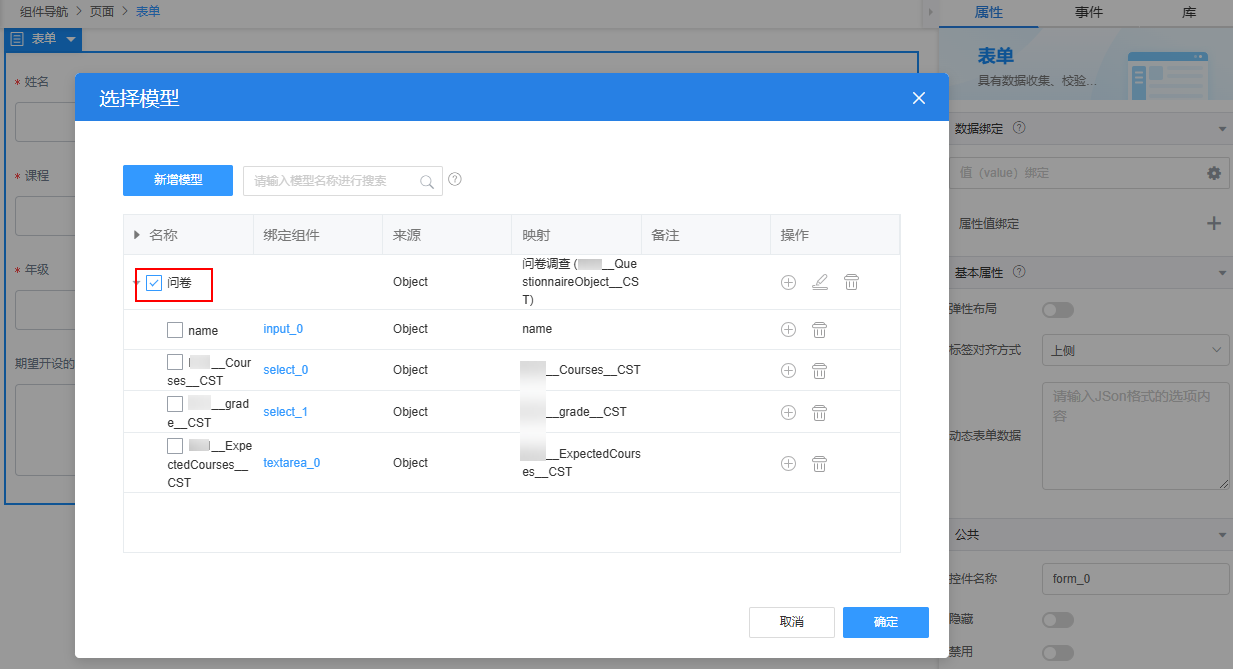
Task: Open the 标签对齐方式 dropdown
Action: [1135, 351]
